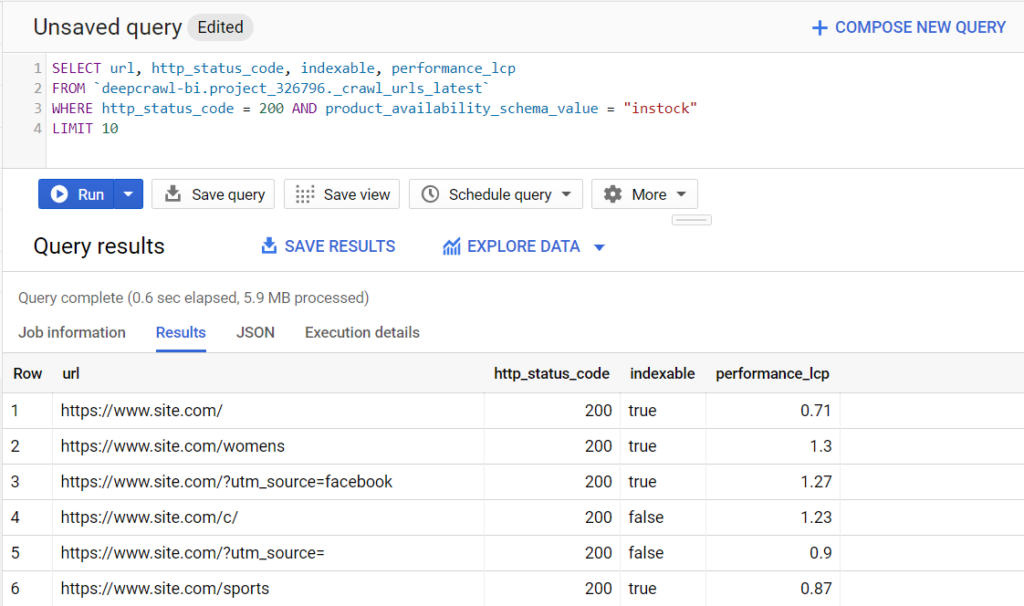This screenshot has height=606, width=1024.
Task: Switch to the JSON tab
Action: pos(255,332)
